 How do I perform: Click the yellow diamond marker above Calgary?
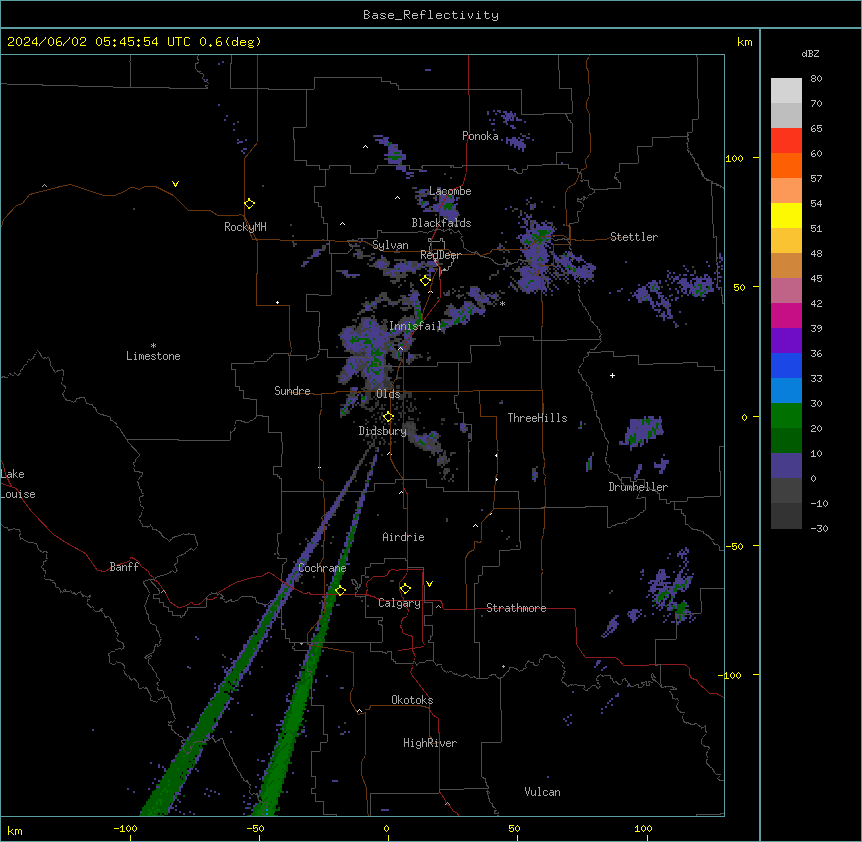406,589
